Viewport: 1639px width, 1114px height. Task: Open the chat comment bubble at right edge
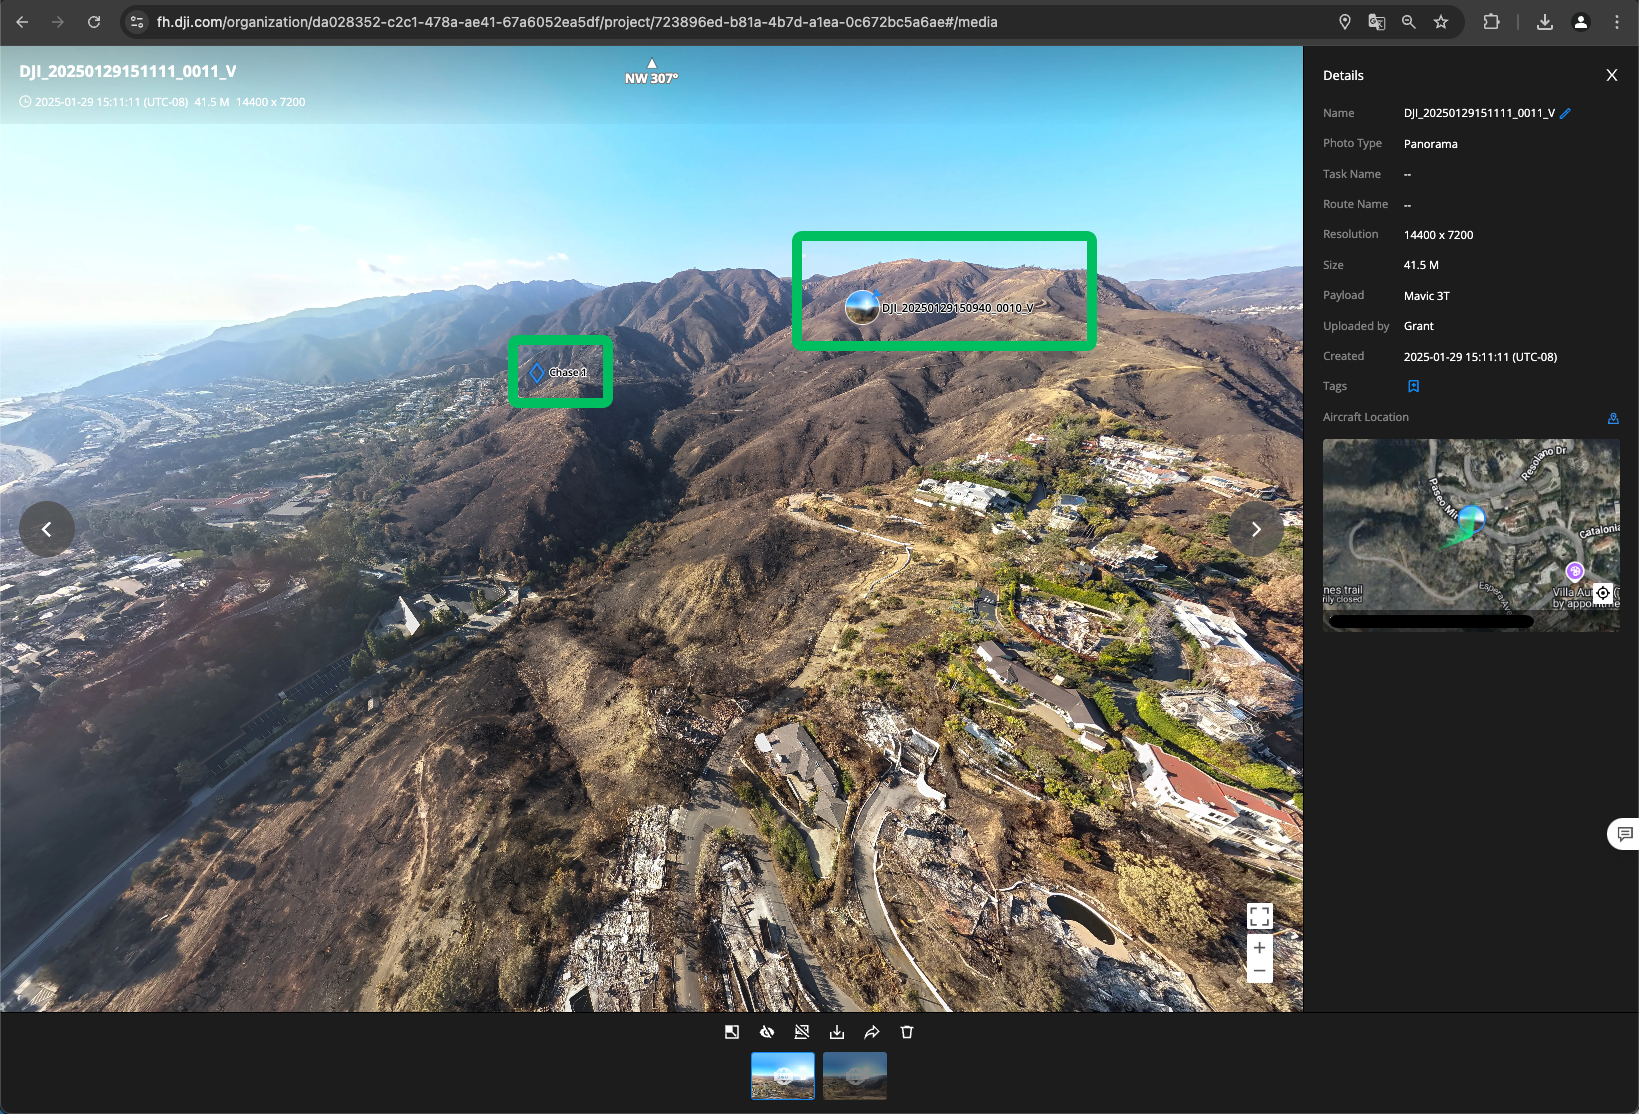[x=1625, y=834]
